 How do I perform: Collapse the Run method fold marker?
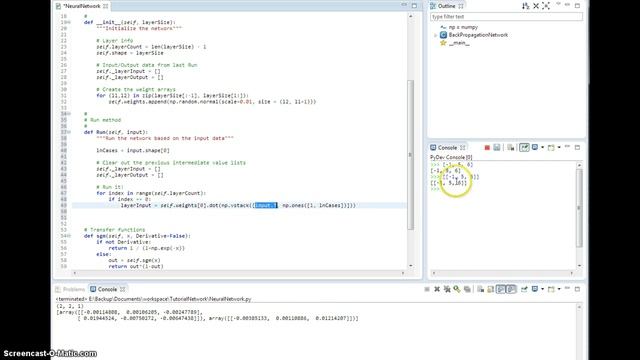69,132
